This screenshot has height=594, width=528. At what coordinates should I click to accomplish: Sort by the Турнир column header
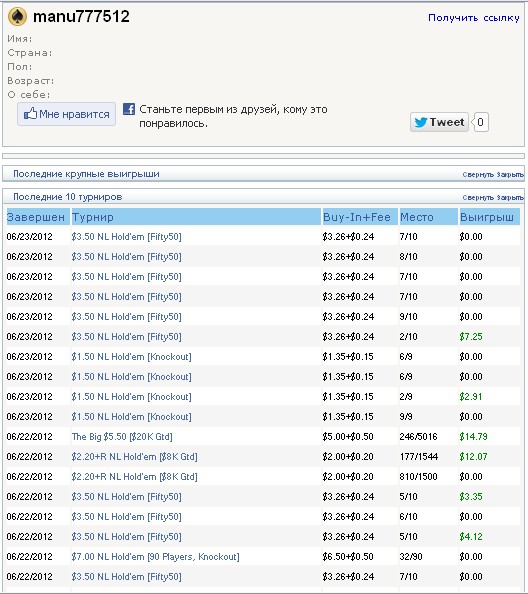(93, 217)
